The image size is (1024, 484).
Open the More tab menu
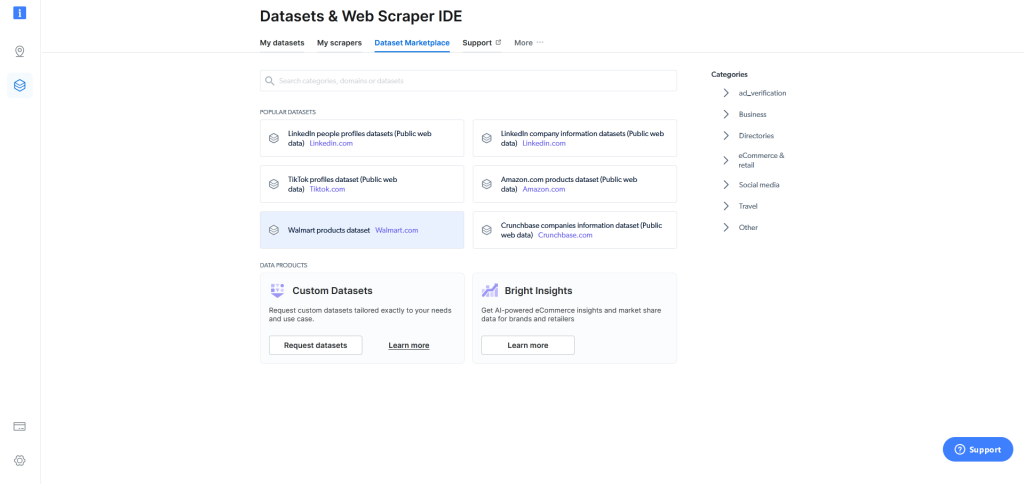coord(528,43)
